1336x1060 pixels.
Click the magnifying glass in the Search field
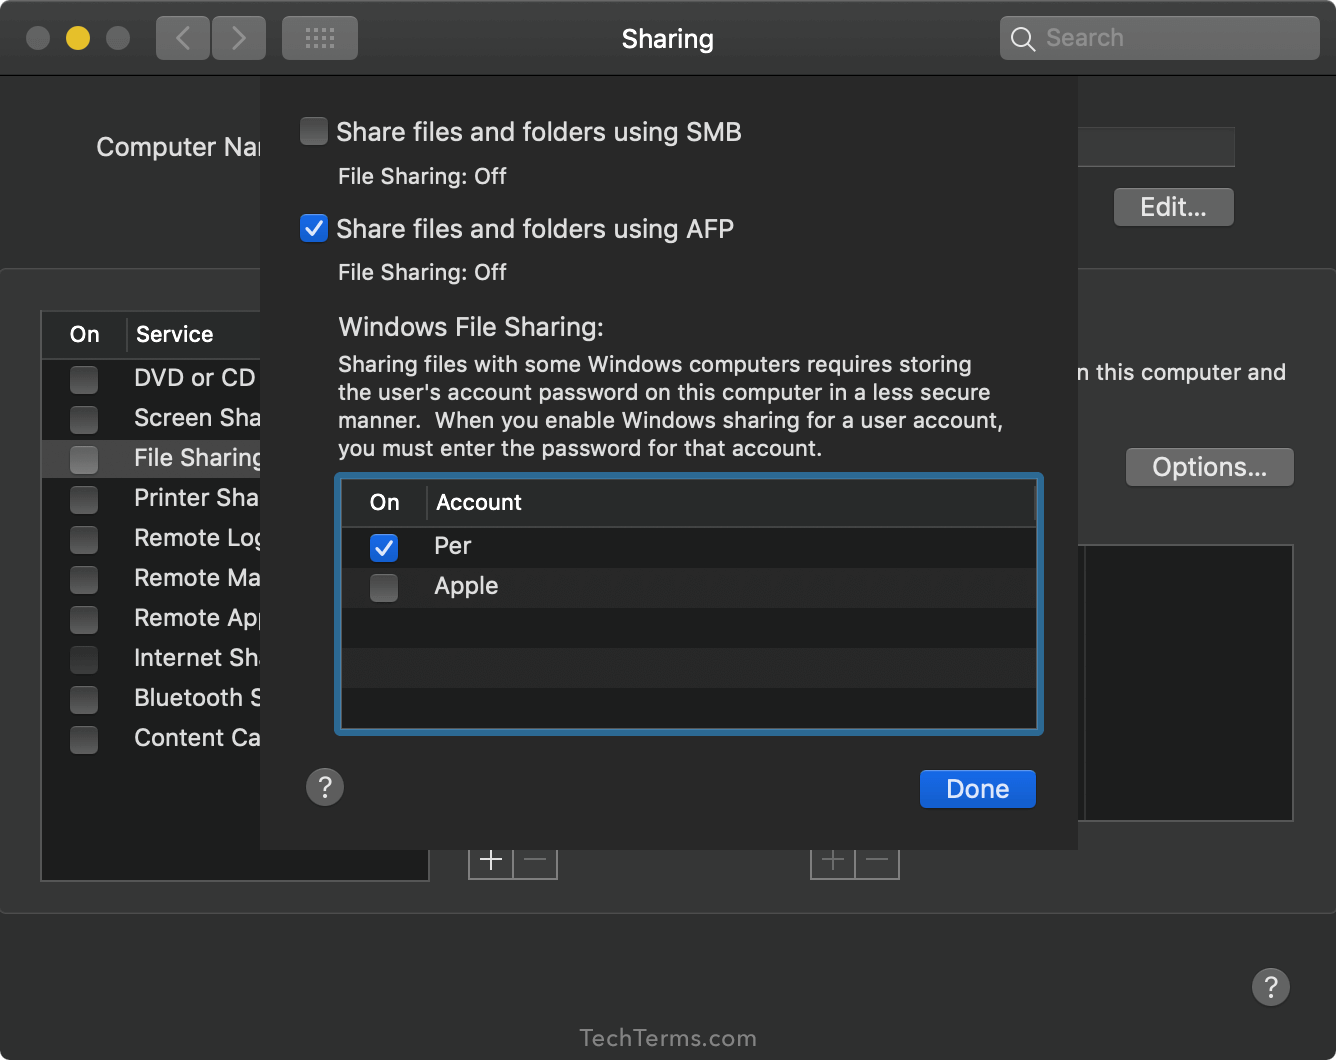click(x=1022, y=38)
